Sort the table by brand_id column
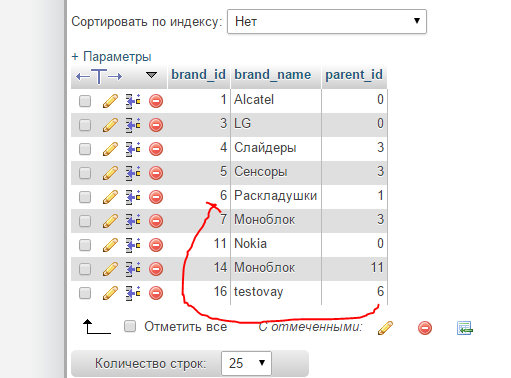This screenshot has height=378, width=511. (x=198, y=74)
